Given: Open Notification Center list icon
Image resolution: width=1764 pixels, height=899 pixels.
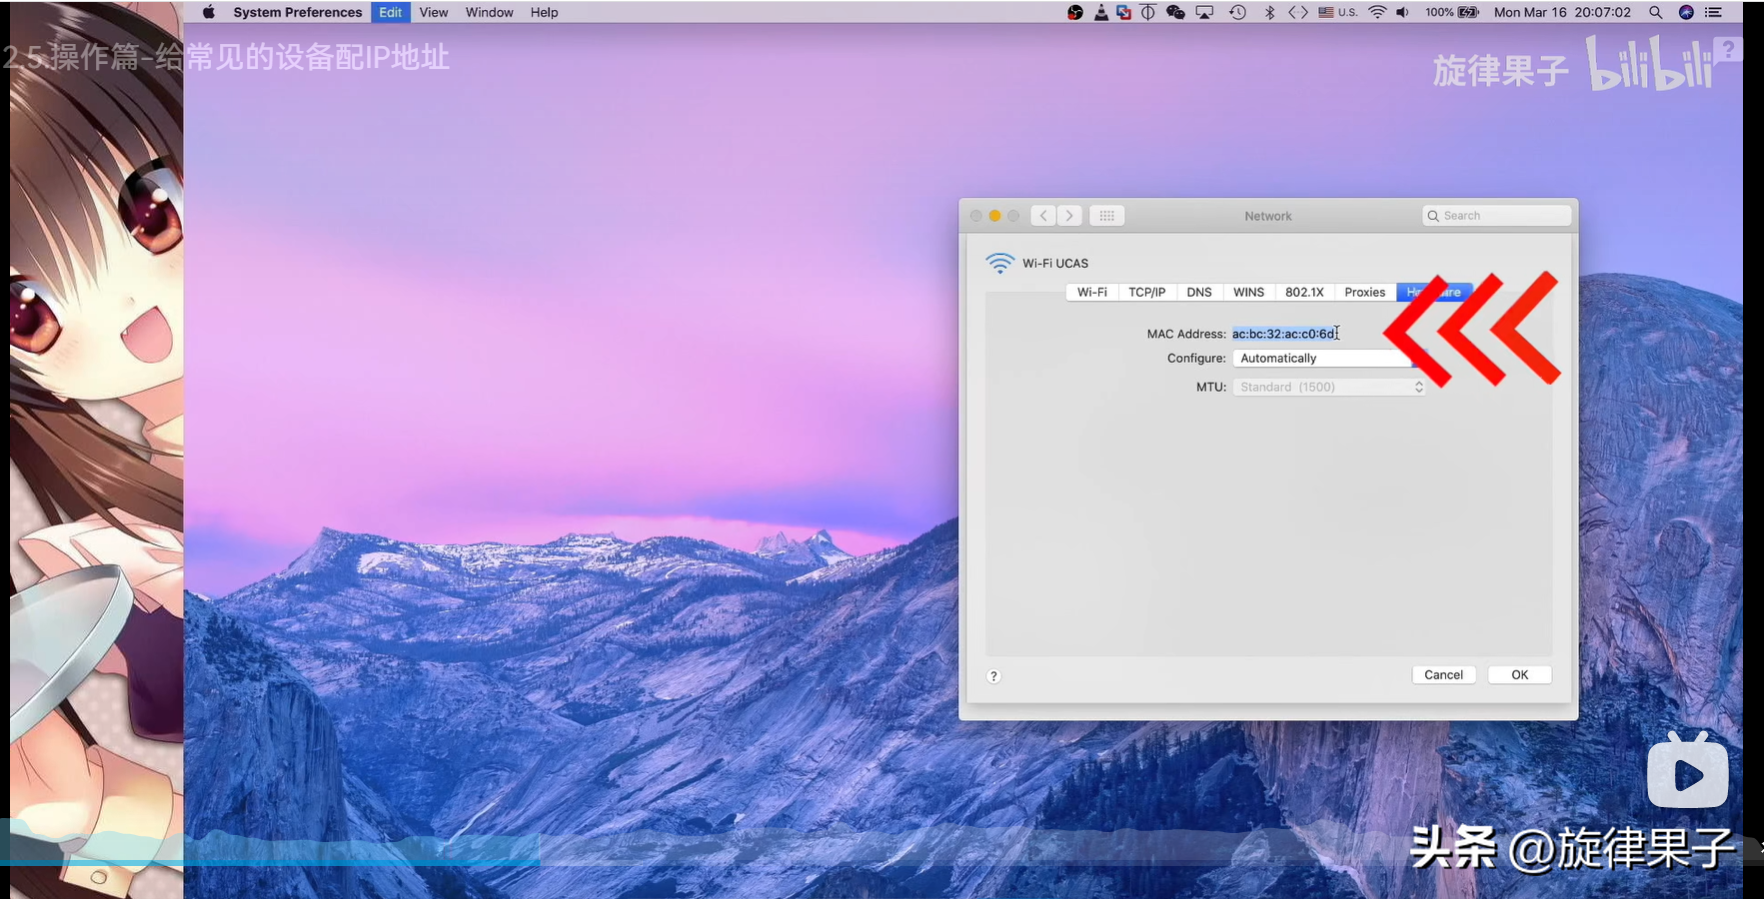Looking at the screenshot, I should [x=1713, y=13].
